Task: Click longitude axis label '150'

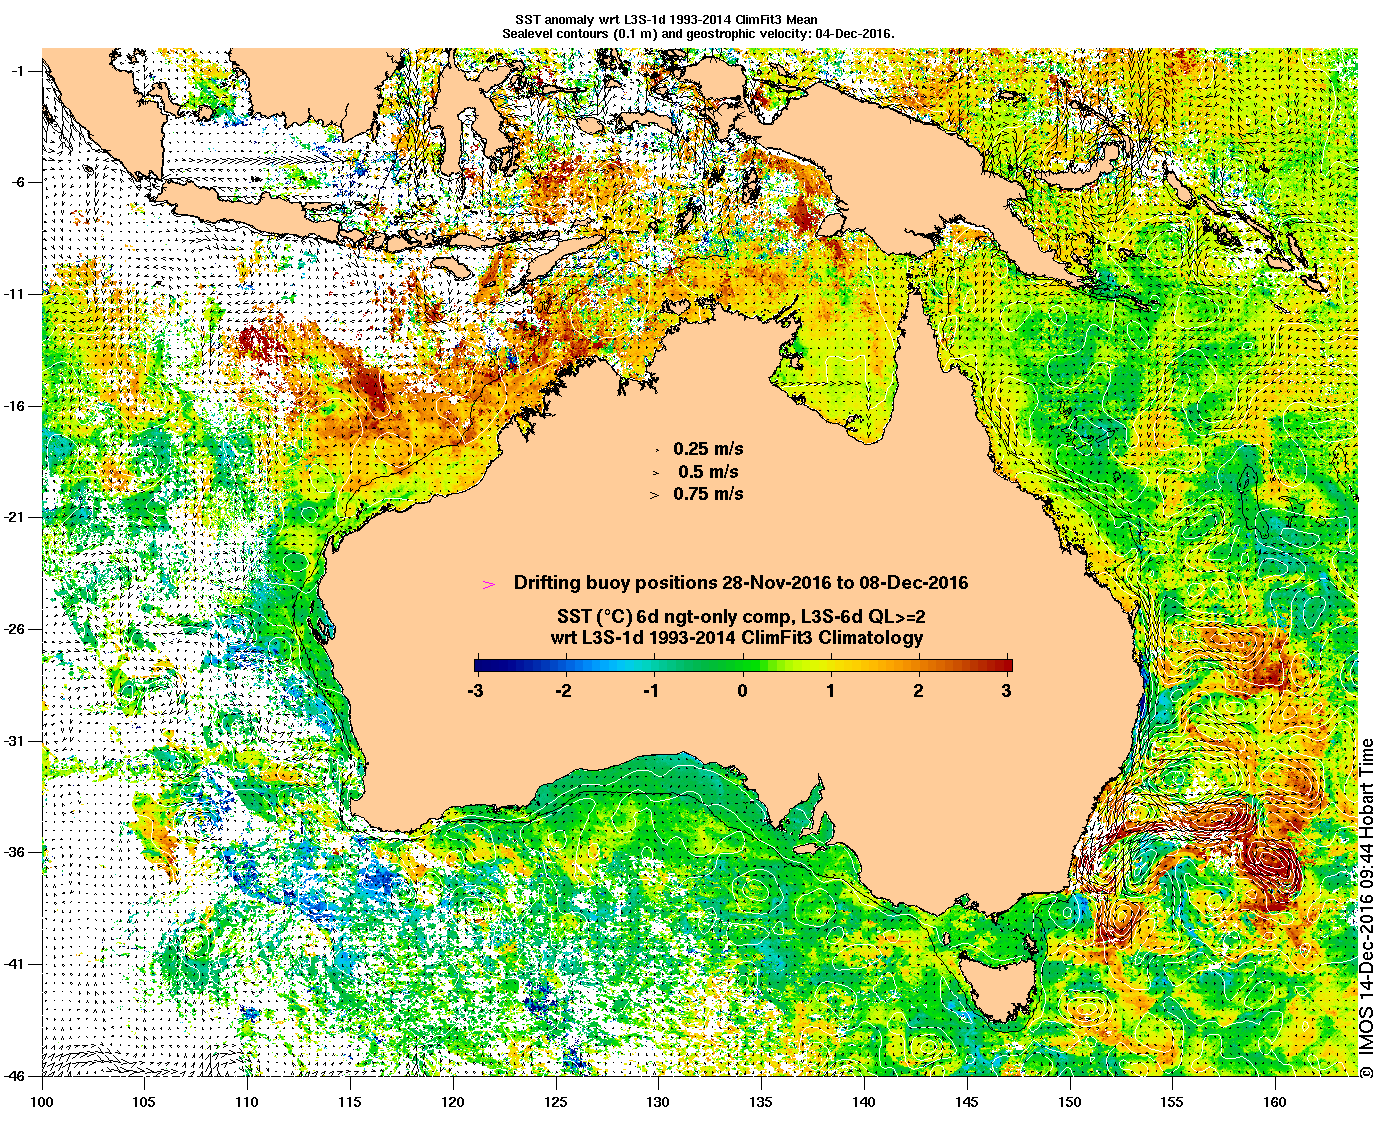Action: pyautogui.click(x=1069, y=1102)
